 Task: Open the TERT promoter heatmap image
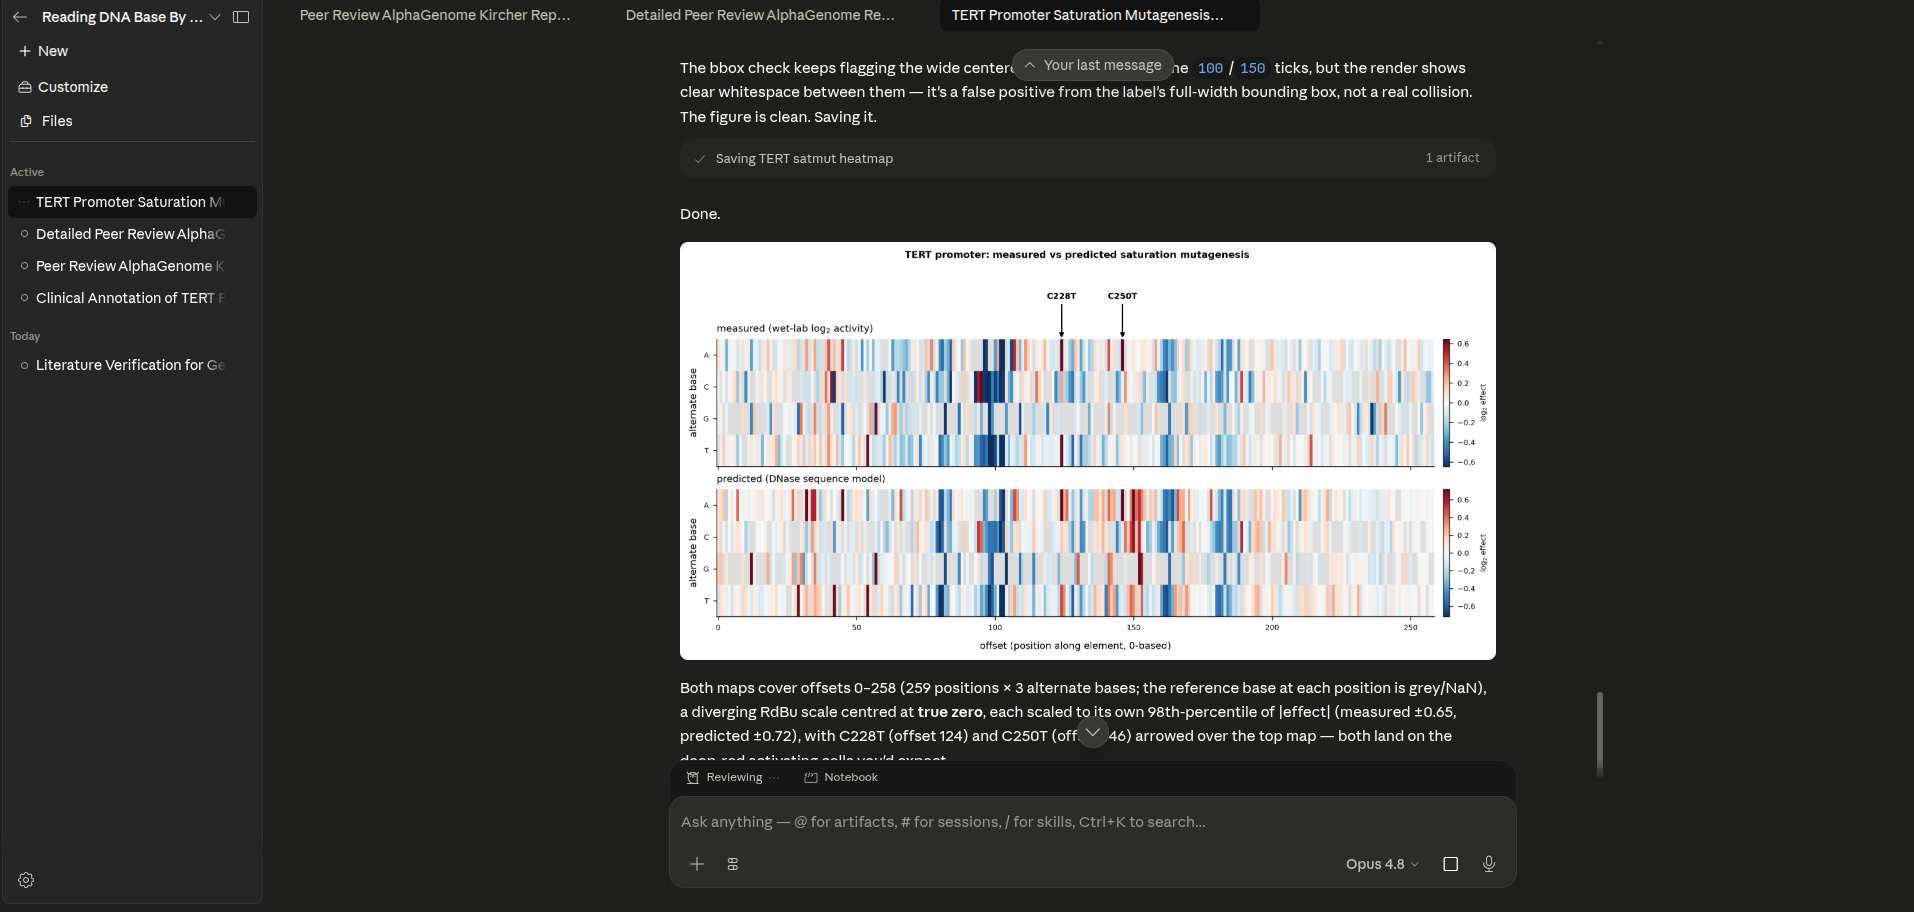click(x=1088, y=451)
